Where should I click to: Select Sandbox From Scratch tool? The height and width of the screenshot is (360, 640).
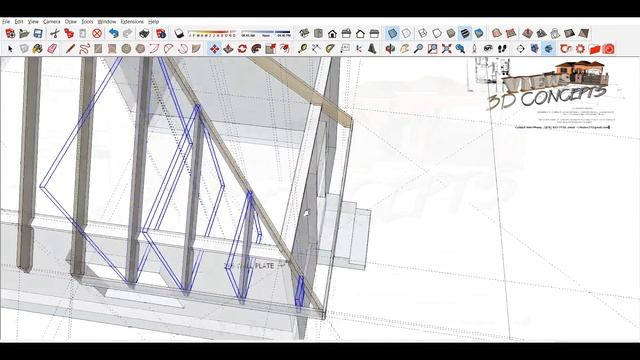[x=511, y=33]
